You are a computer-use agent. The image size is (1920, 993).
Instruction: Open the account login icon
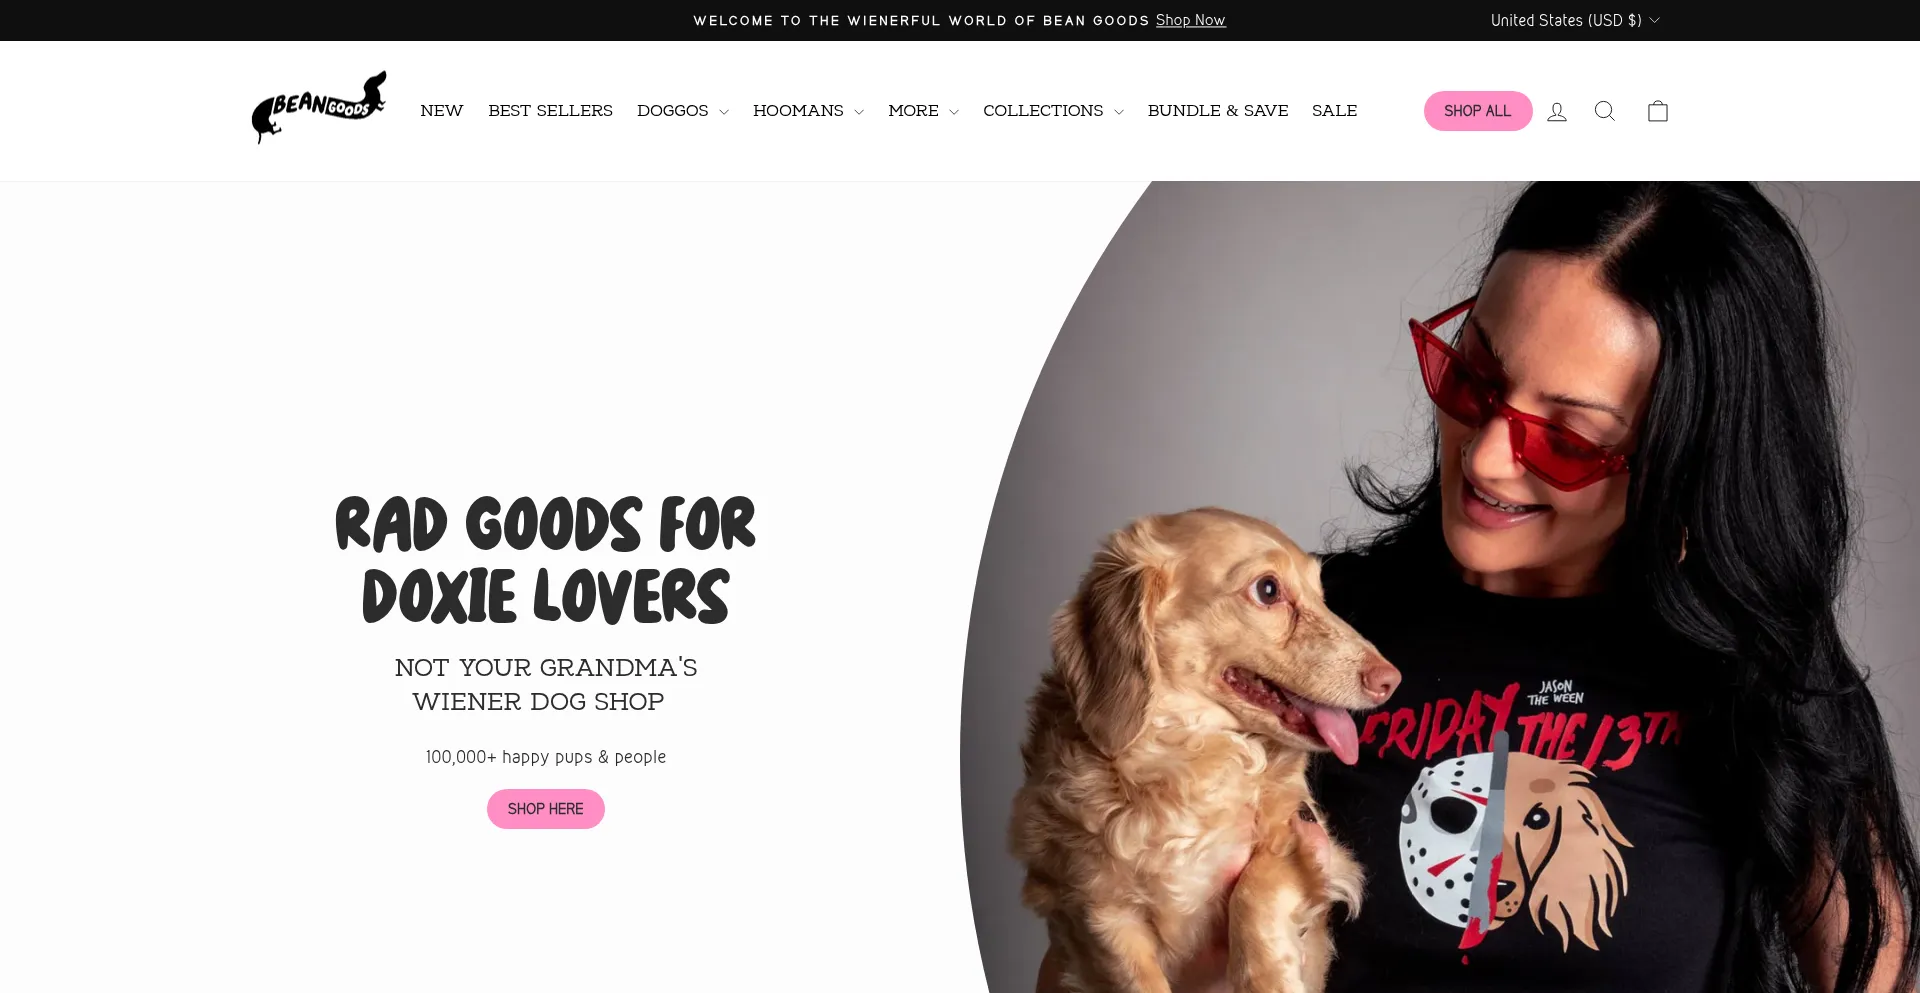coord(1557,111)
